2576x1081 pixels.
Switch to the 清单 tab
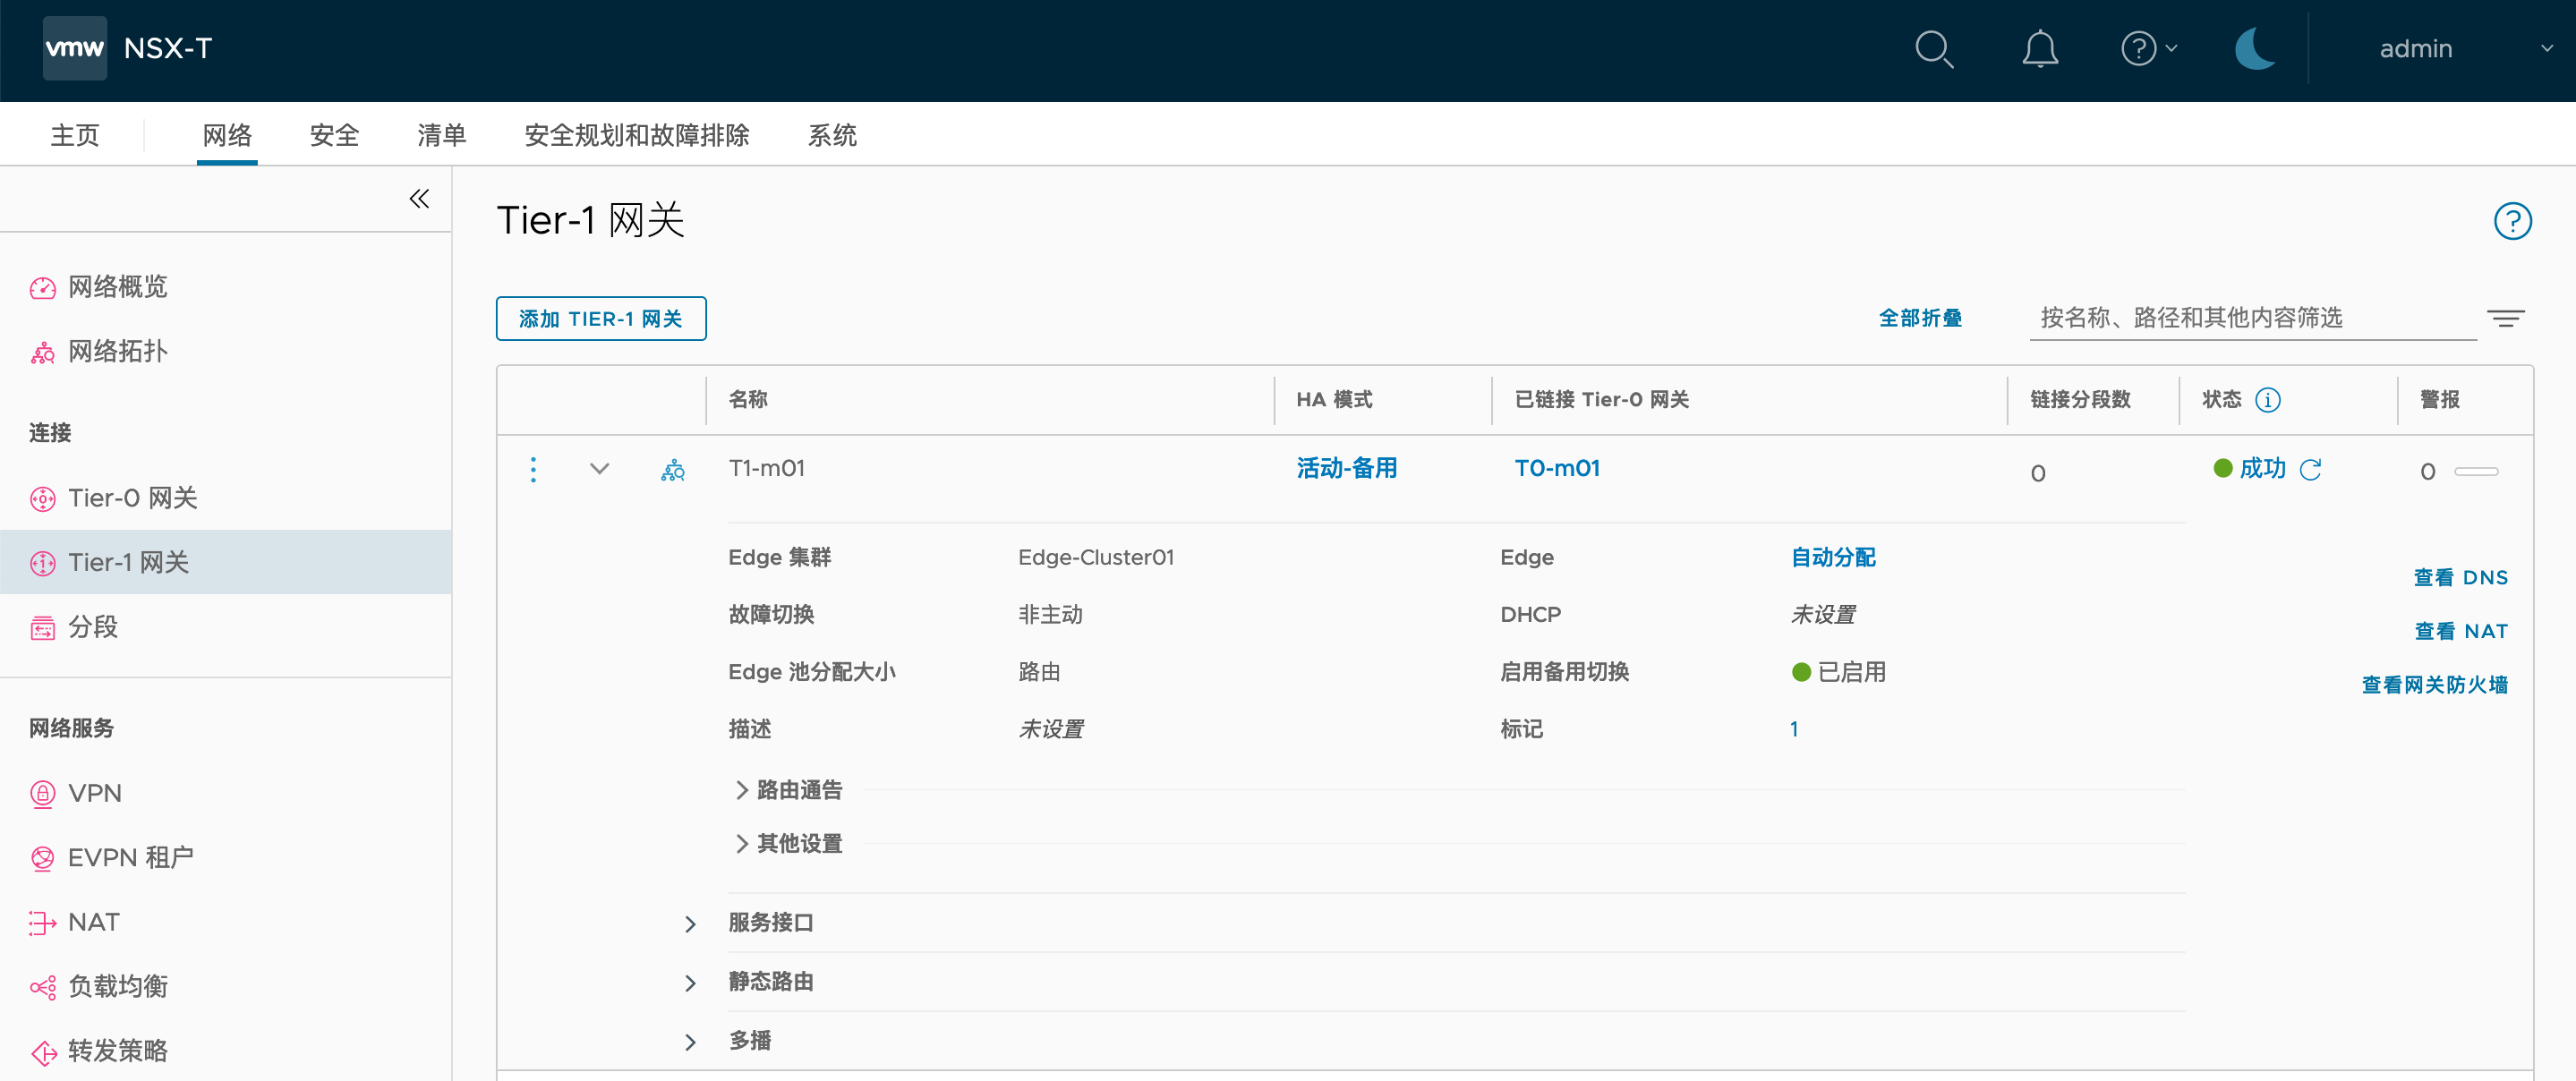tap(442, 135)
